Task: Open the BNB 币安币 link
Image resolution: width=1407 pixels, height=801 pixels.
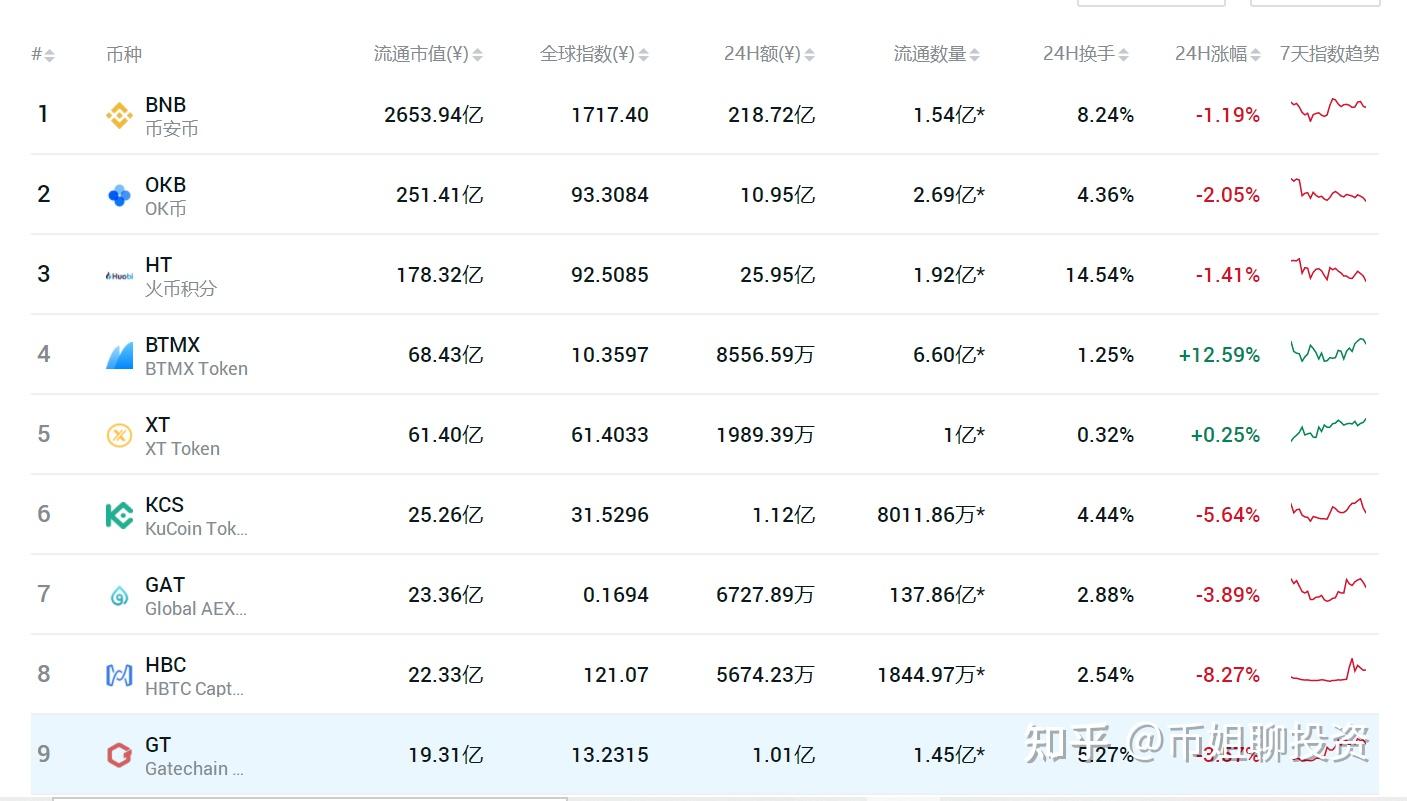Action: tap(171, 116)
